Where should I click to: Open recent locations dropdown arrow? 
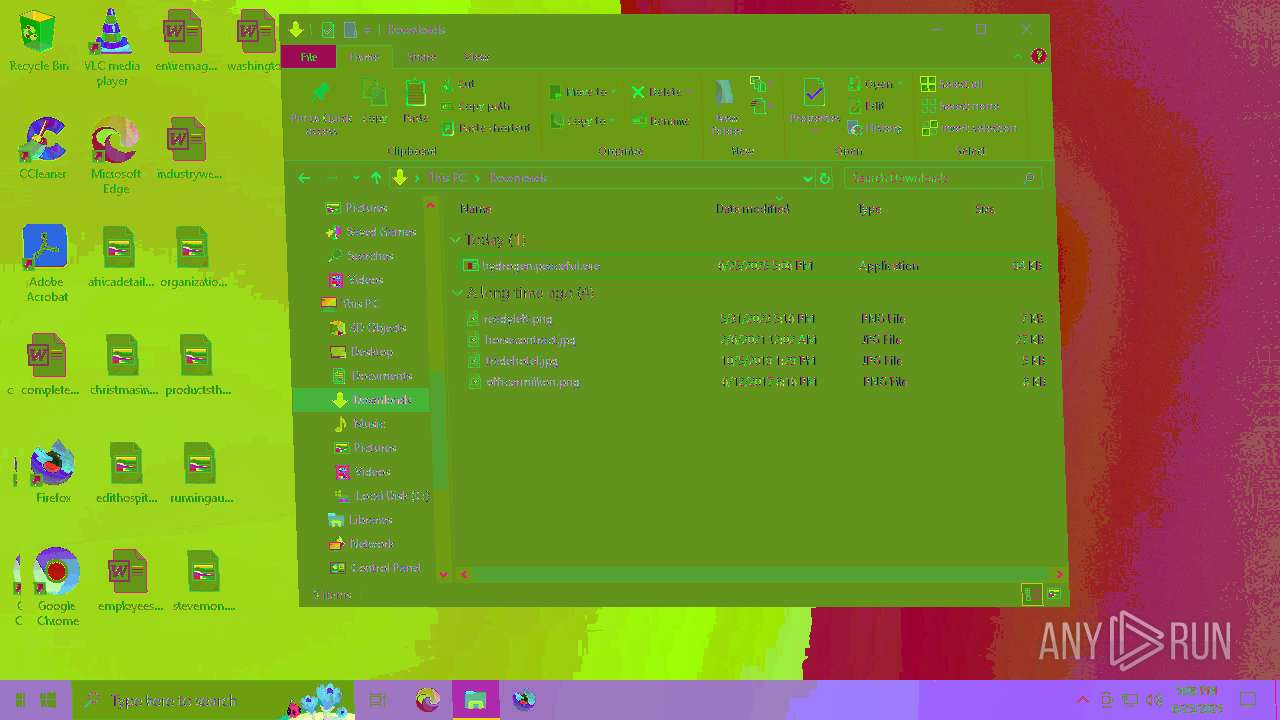point(356,178)
